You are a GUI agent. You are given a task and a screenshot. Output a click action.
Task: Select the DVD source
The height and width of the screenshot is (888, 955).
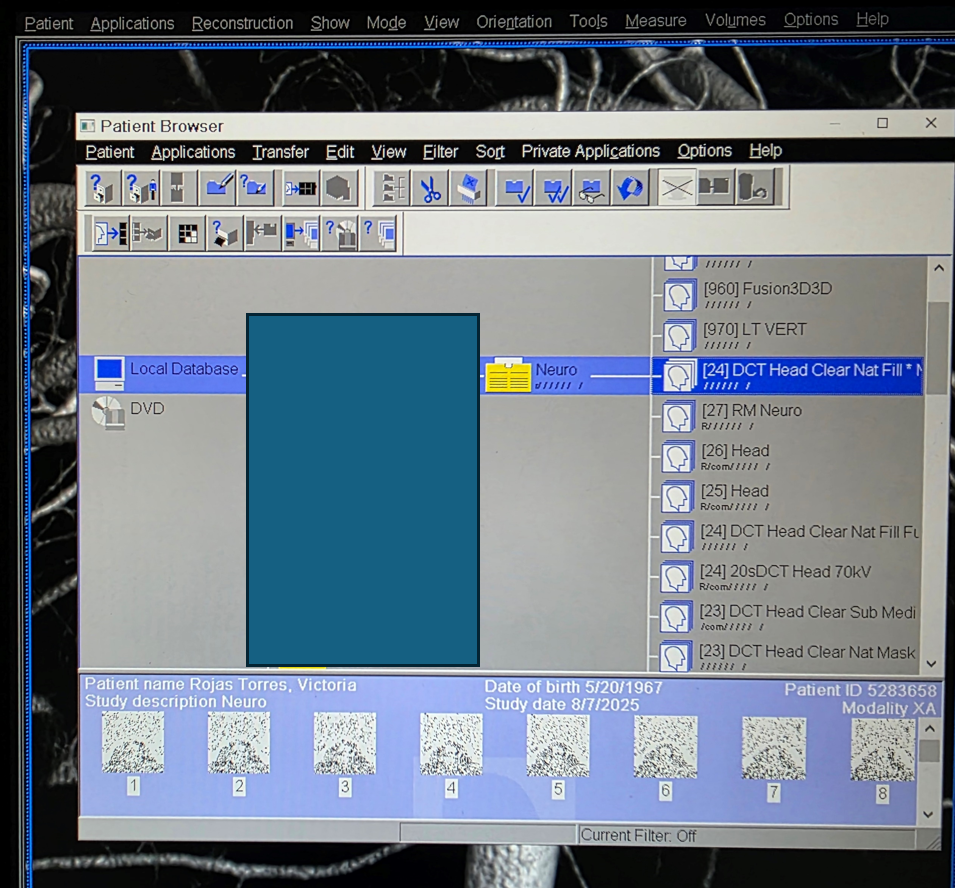pyautogui.click(x=146, y=409)
